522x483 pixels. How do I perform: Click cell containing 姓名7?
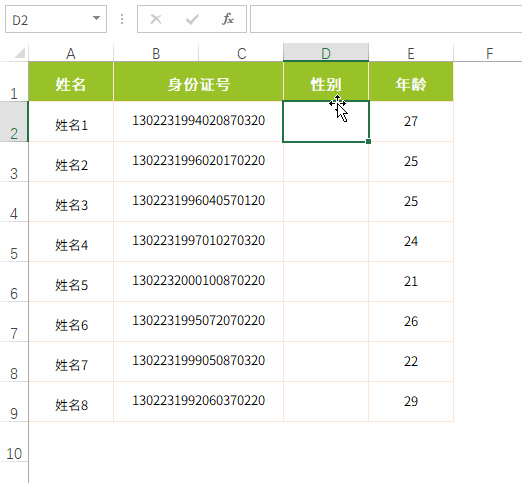(x=71, y=362)
